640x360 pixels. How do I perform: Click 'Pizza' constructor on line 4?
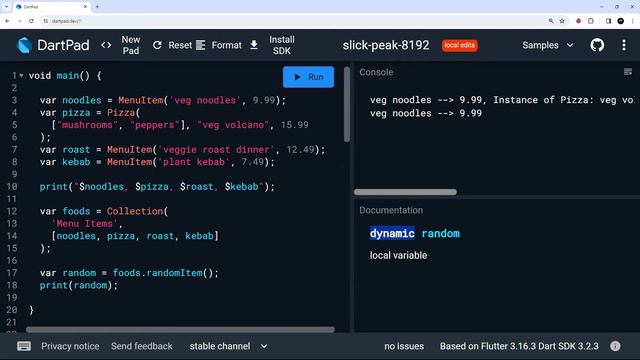121,113
